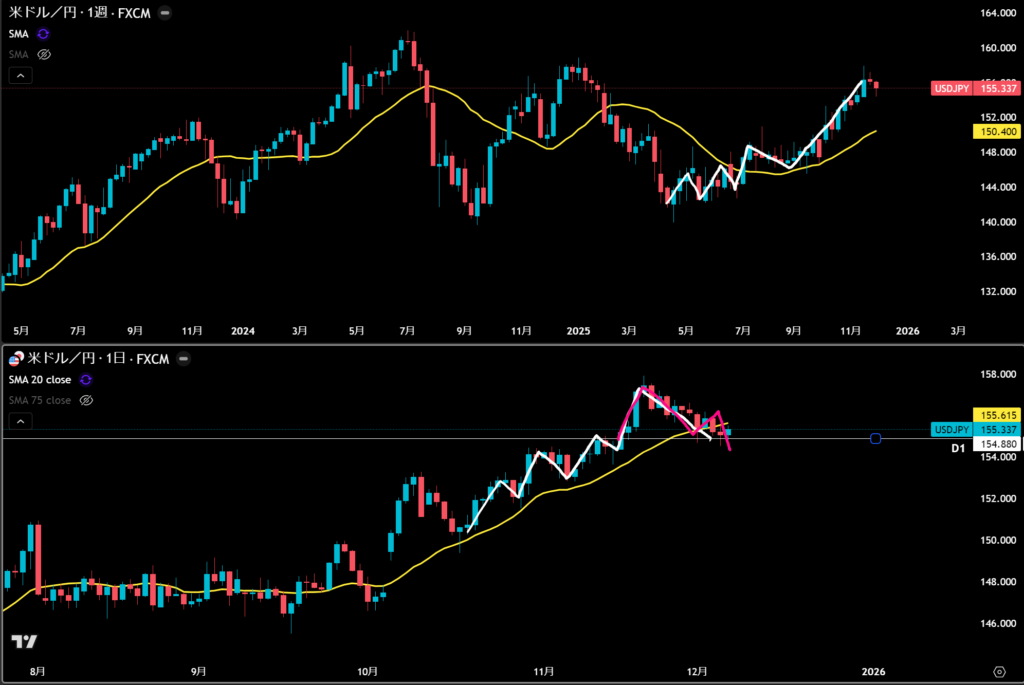This screenshot has height=685, width=1024.
Task: Open chart settings via the hexagon gear icon
Action: click(x=999, y=671)
